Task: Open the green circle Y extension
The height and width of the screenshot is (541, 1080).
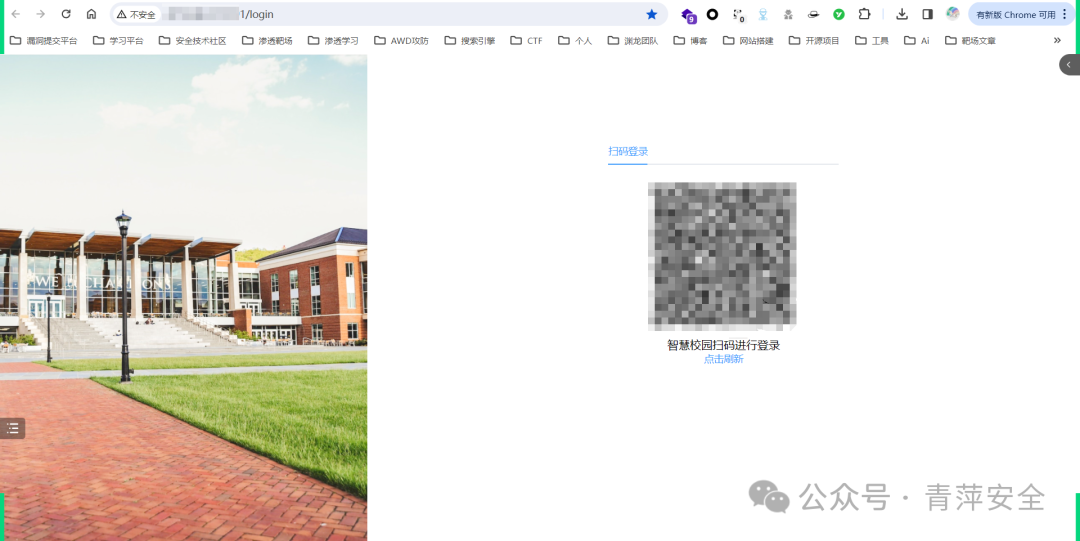Action: point(839,14)
